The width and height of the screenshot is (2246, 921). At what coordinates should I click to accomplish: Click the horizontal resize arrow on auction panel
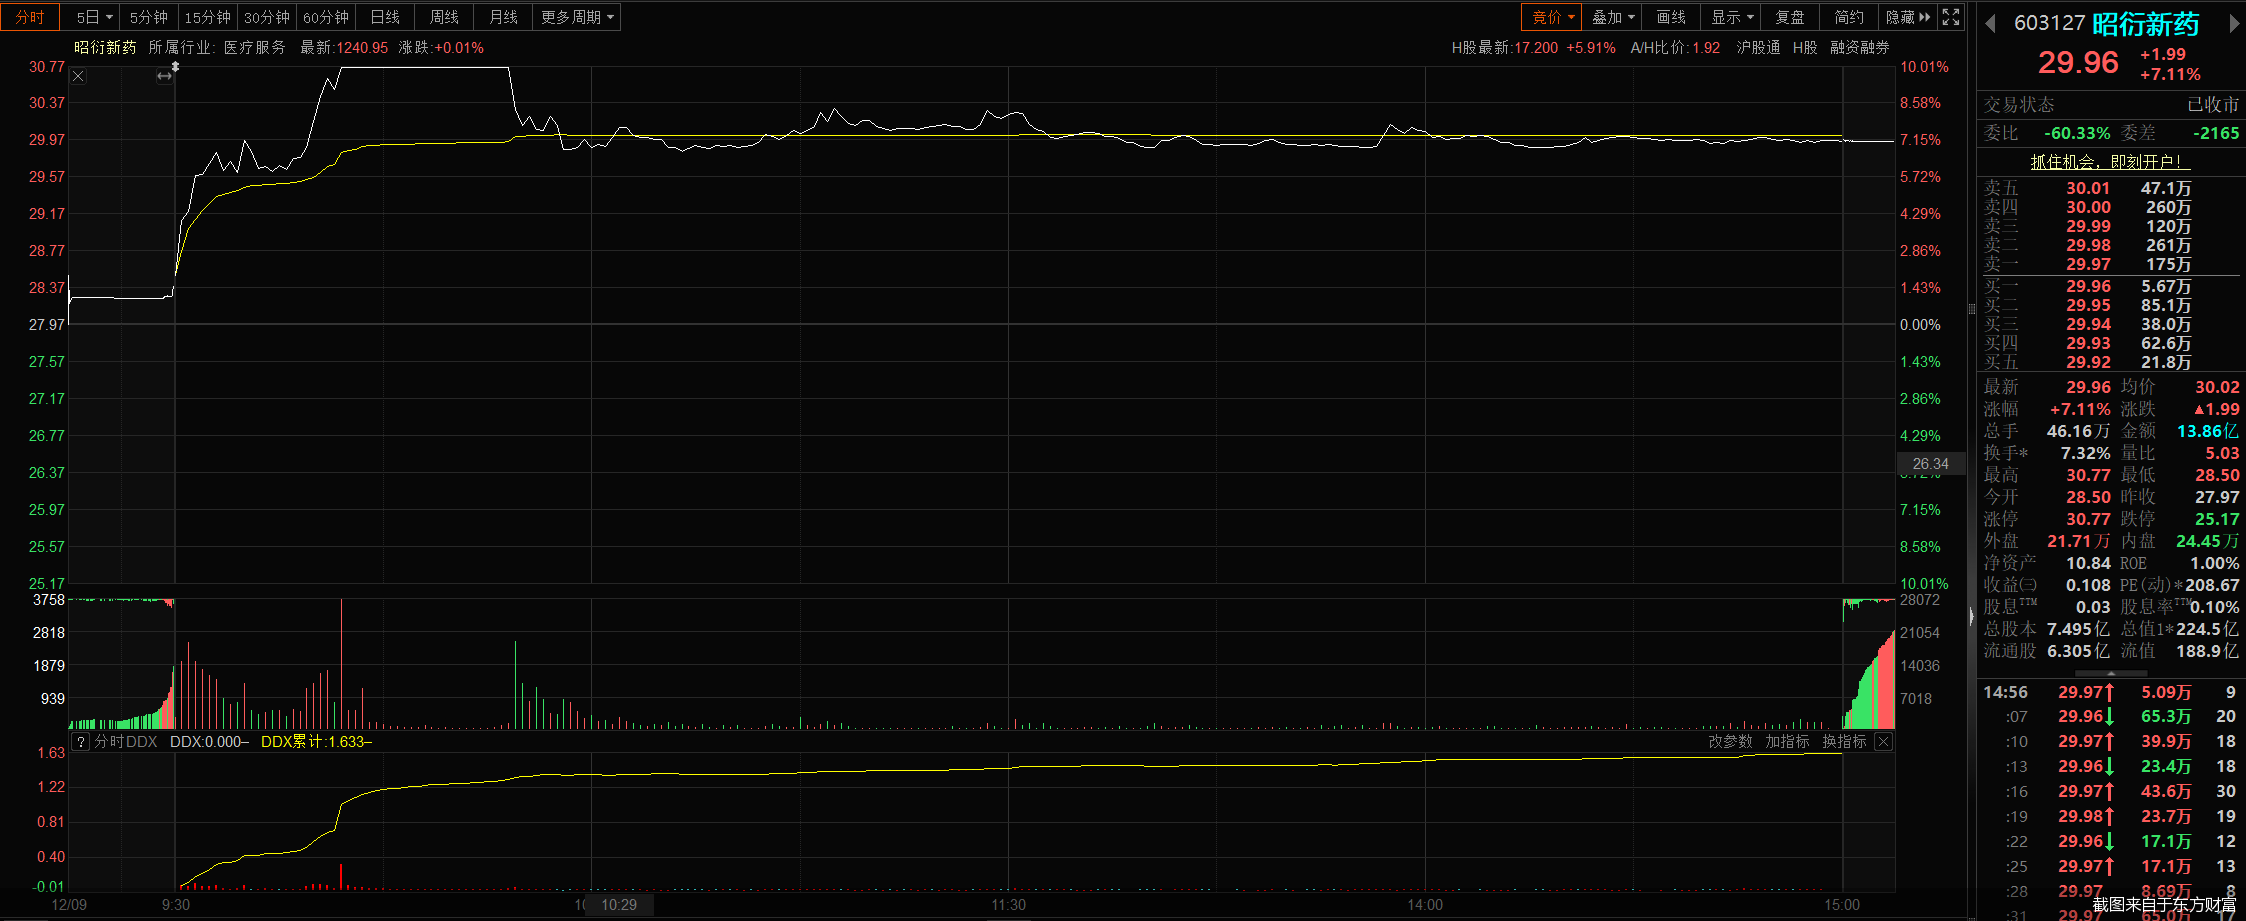point(164,77)
